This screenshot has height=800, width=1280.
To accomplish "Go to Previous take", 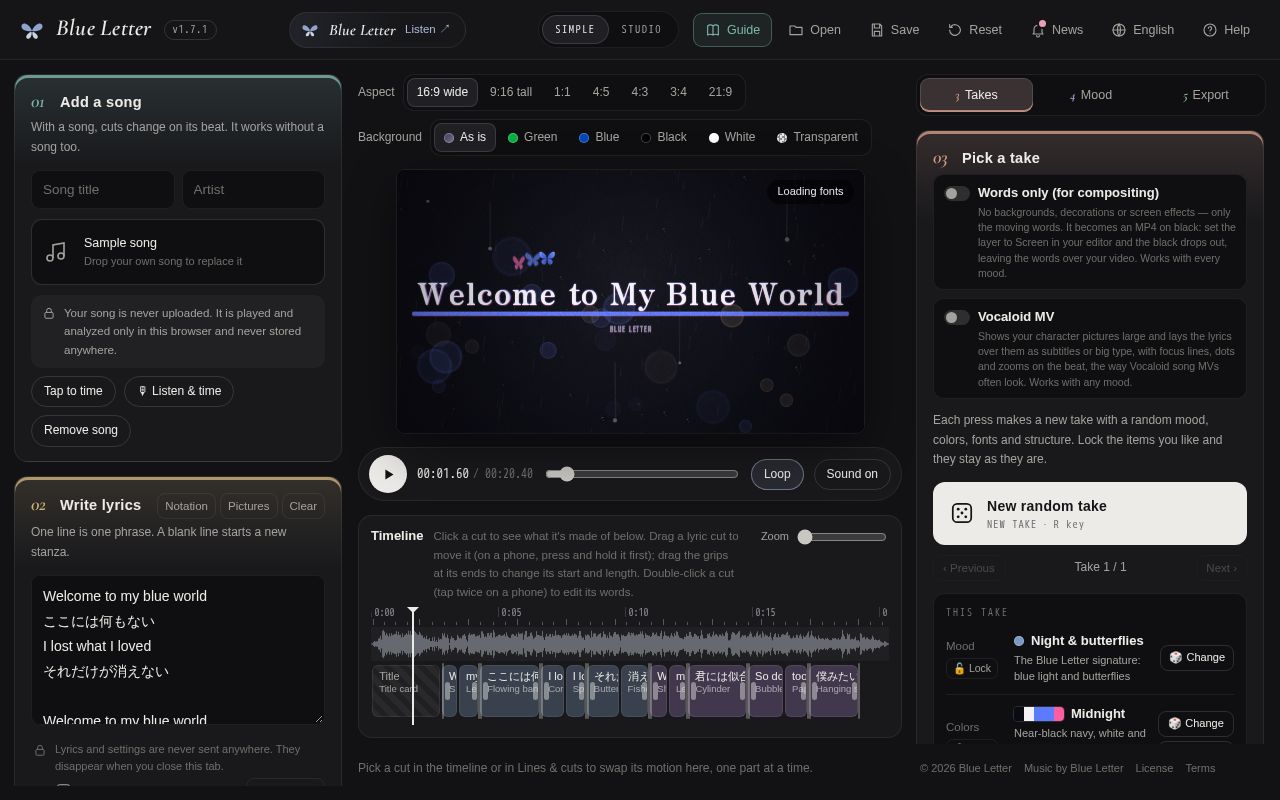I will [x=968, y=568].
